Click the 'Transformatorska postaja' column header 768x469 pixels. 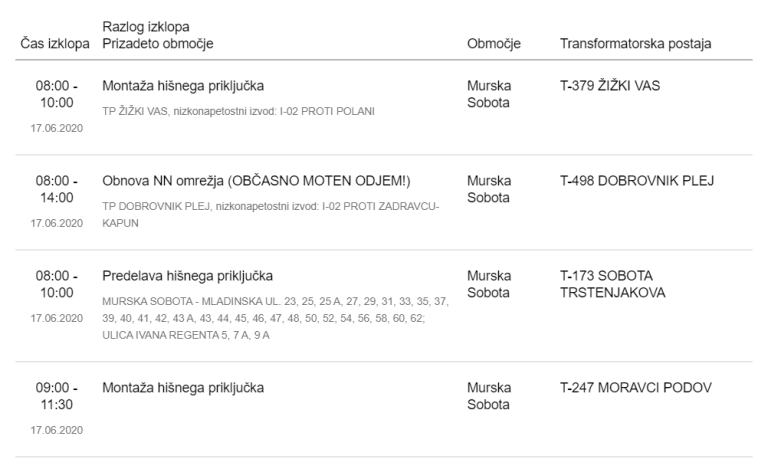click(x=635, y=45)
